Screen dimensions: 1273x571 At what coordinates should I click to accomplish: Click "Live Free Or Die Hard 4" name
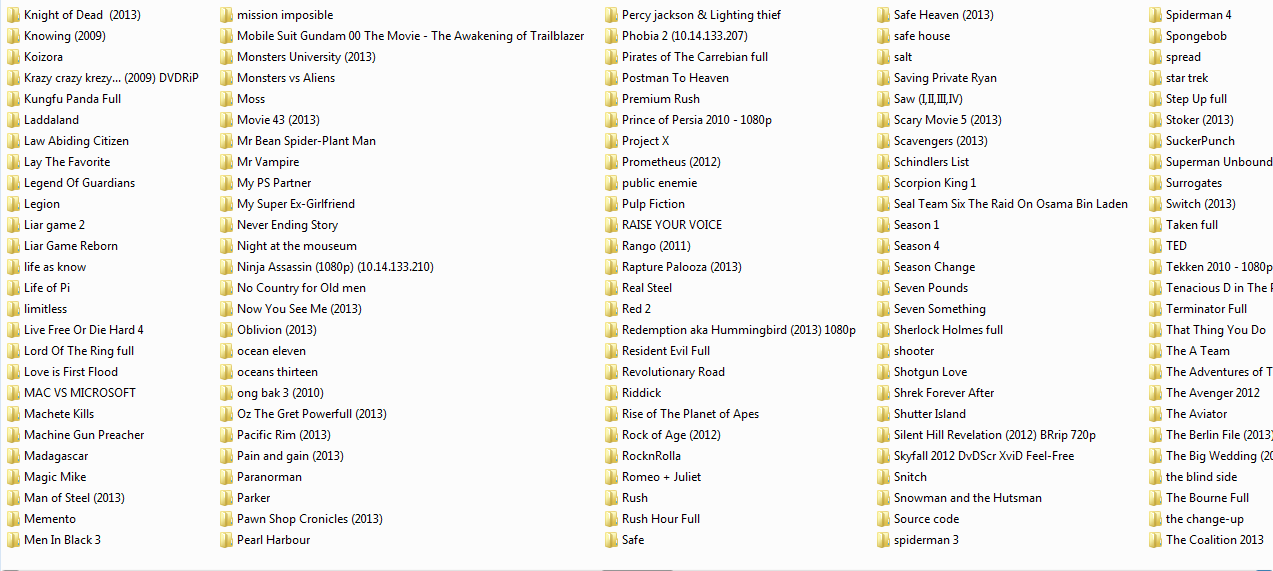pyautogui.click(x=84, y=330)
